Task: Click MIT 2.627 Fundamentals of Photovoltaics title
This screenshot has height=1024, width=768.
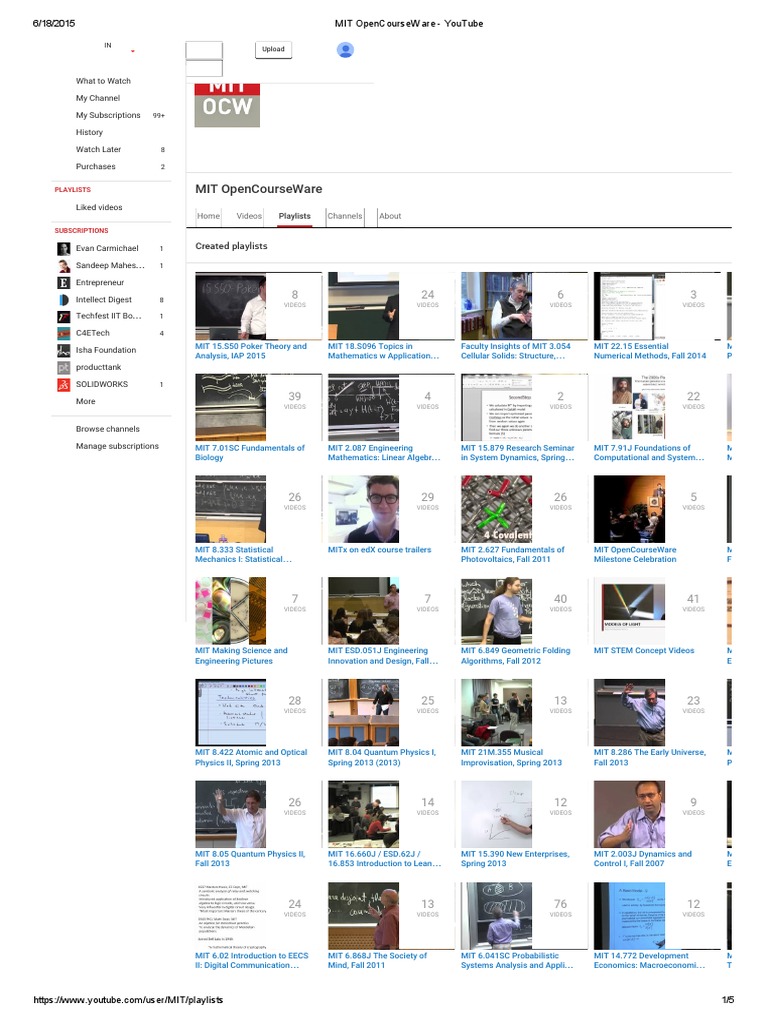Action: click(513, 554)
